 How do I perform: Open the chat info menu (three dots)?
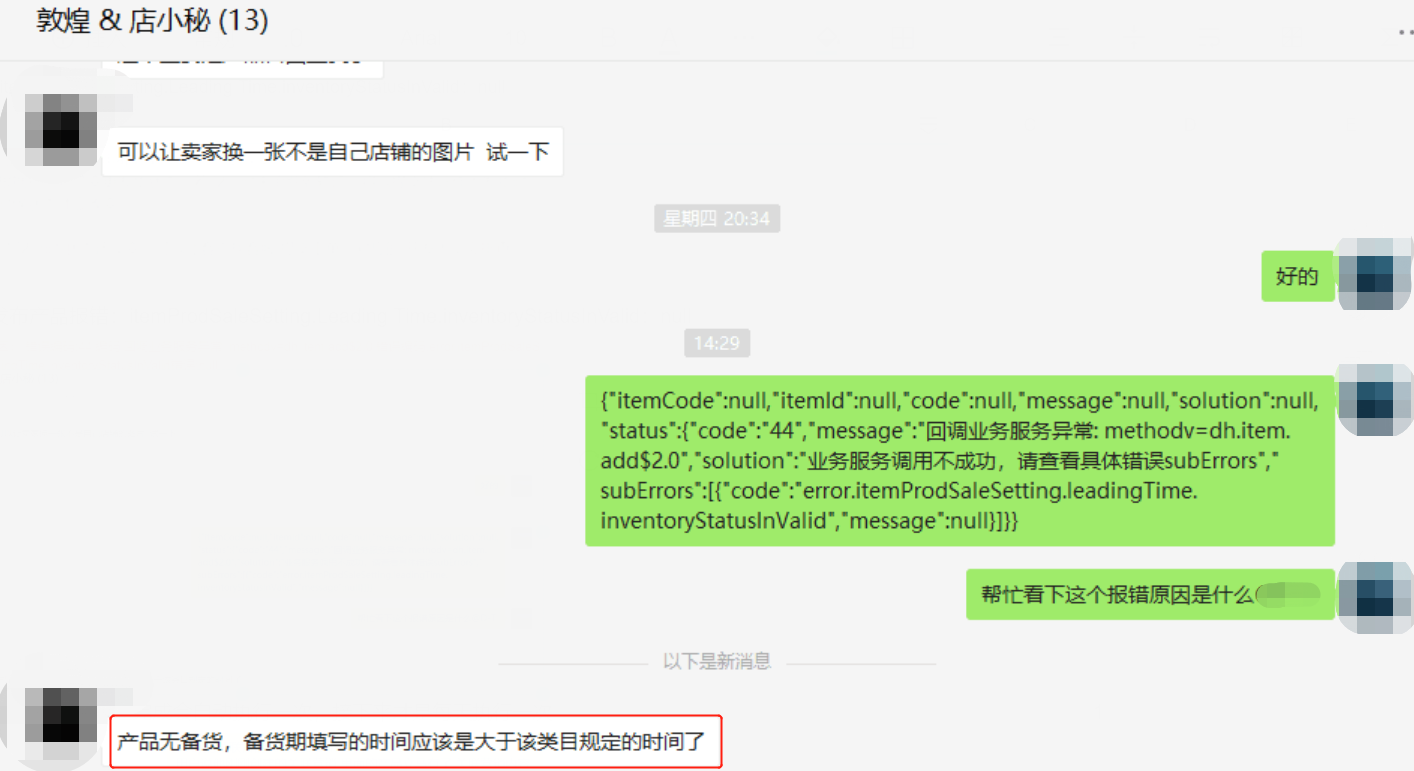pyautogui.click(x=1405, y=33)
